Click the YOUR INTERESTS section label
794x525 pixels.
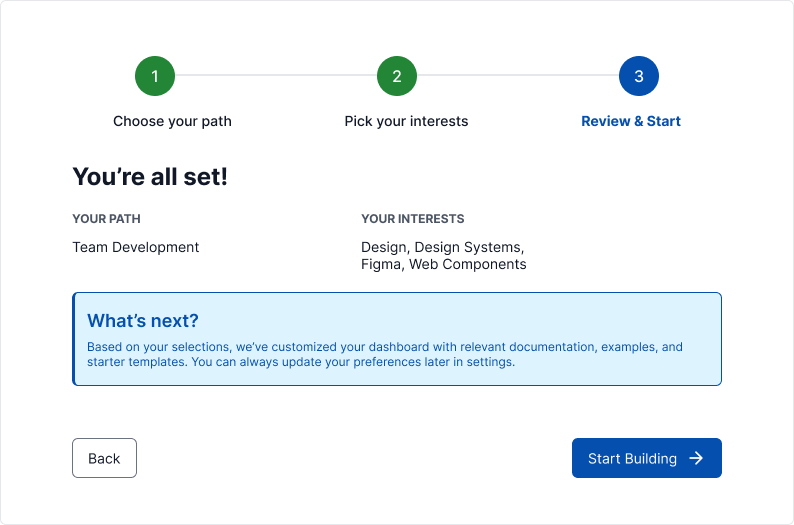(x=412, y=219)
